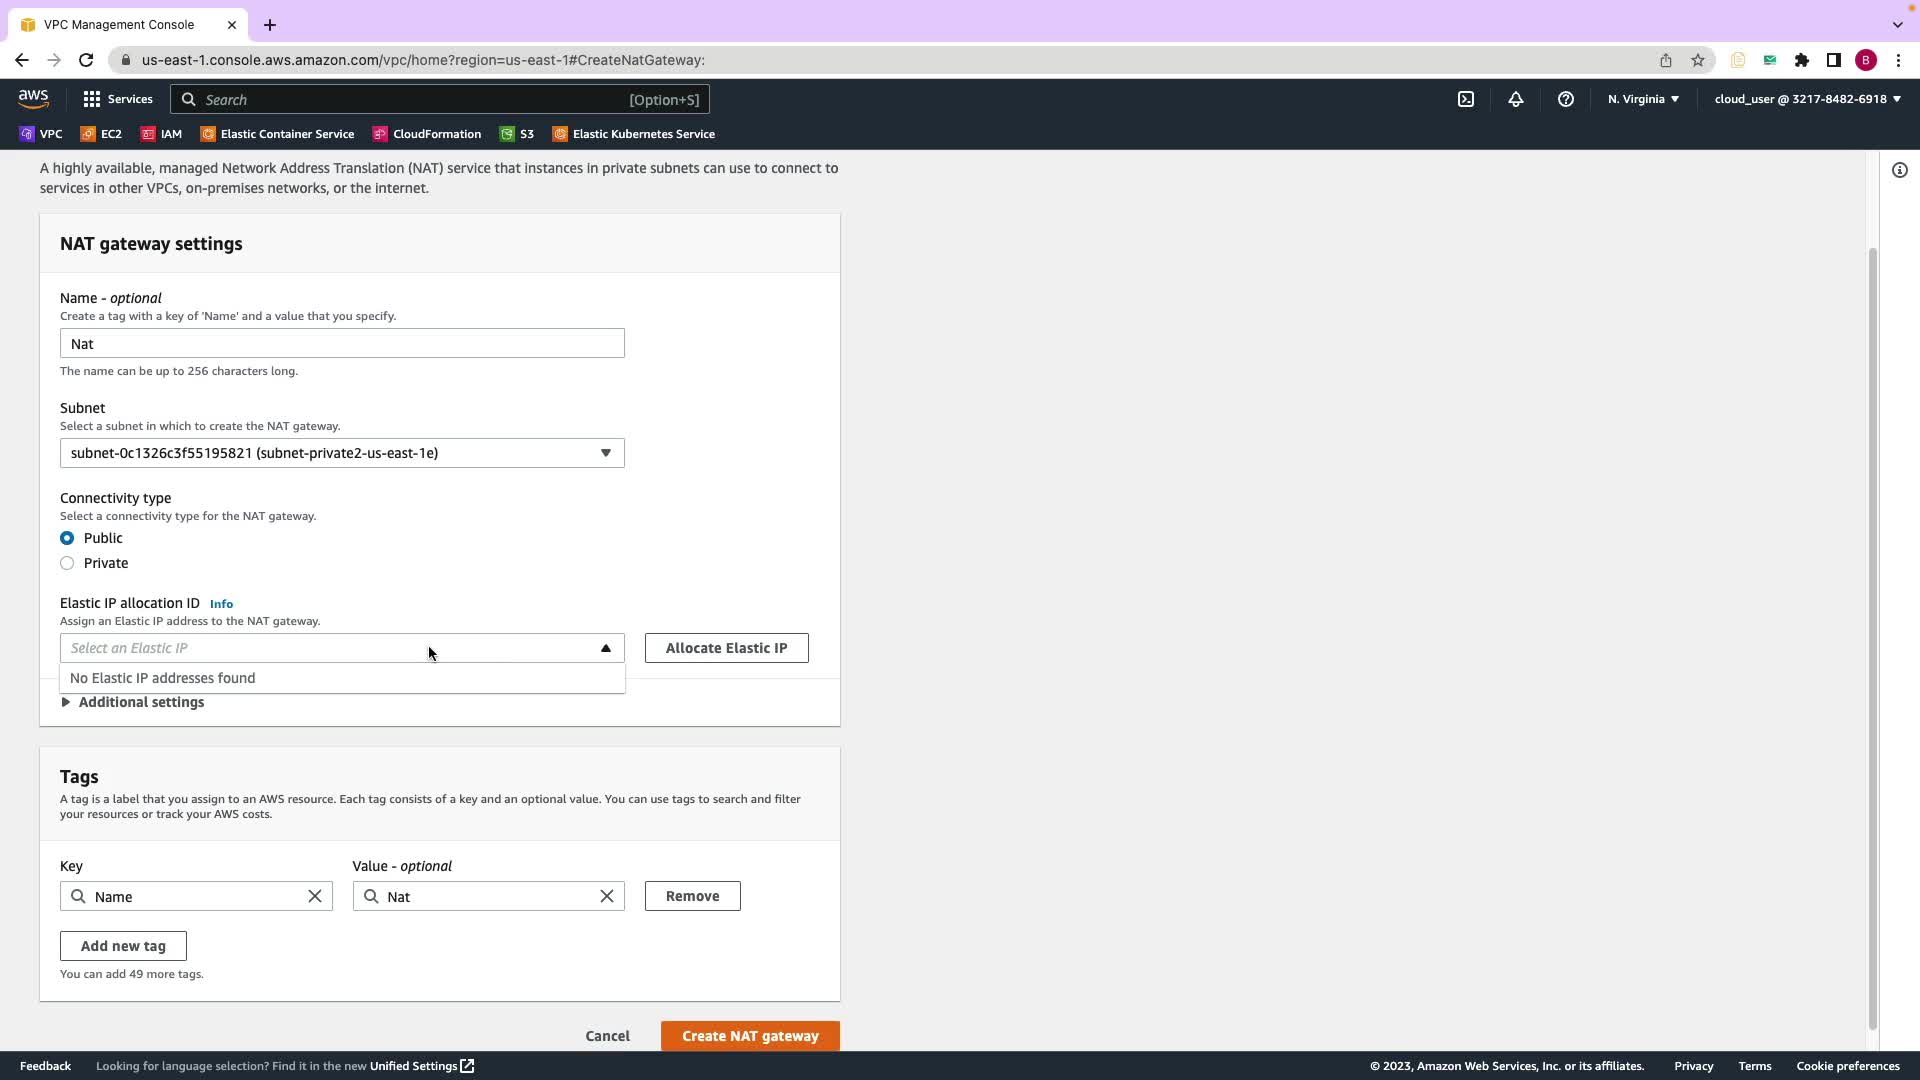Clear the Nat tag value field
The image size is (1920, 1080).
tap(607, 896)
